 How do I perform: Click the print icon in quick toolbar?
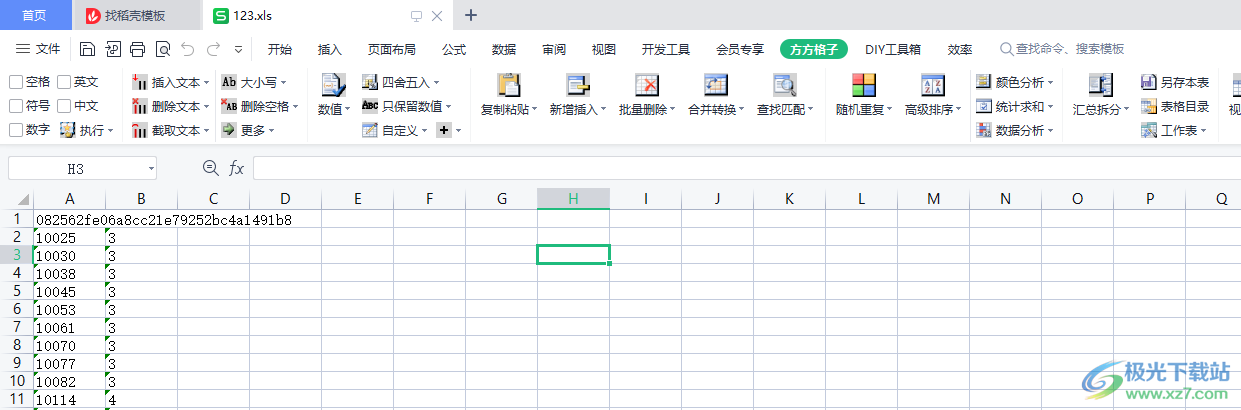click(x=138, y=49)
